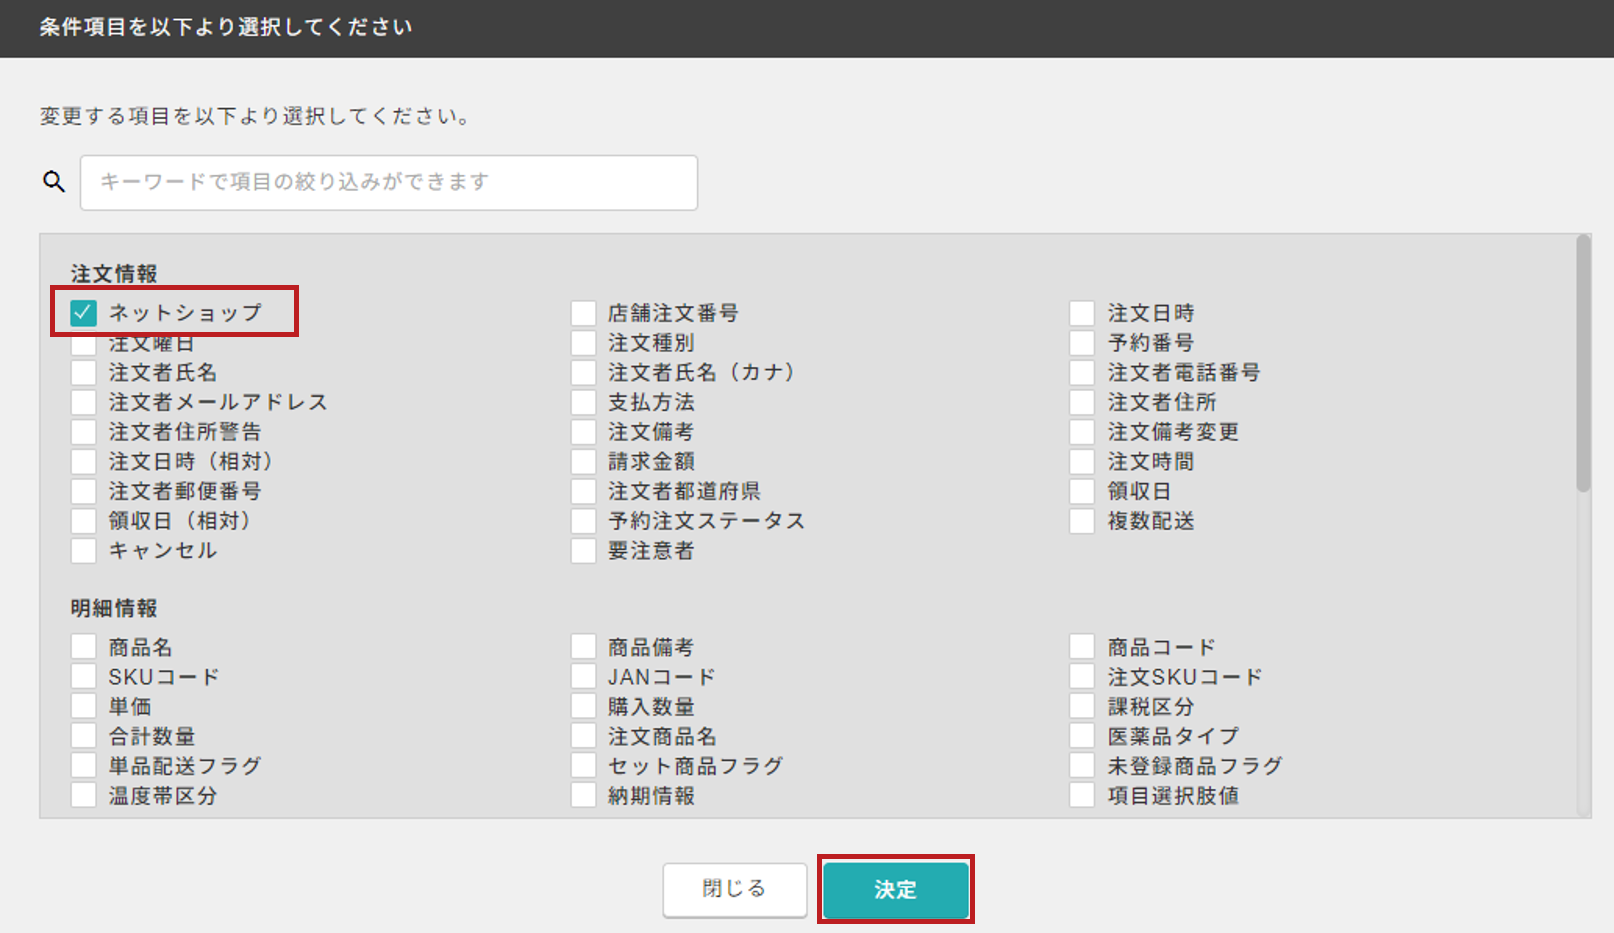Enable the 注文種別 checkbox
This screenshot has height=933, width=1614.
pos(584,343)
